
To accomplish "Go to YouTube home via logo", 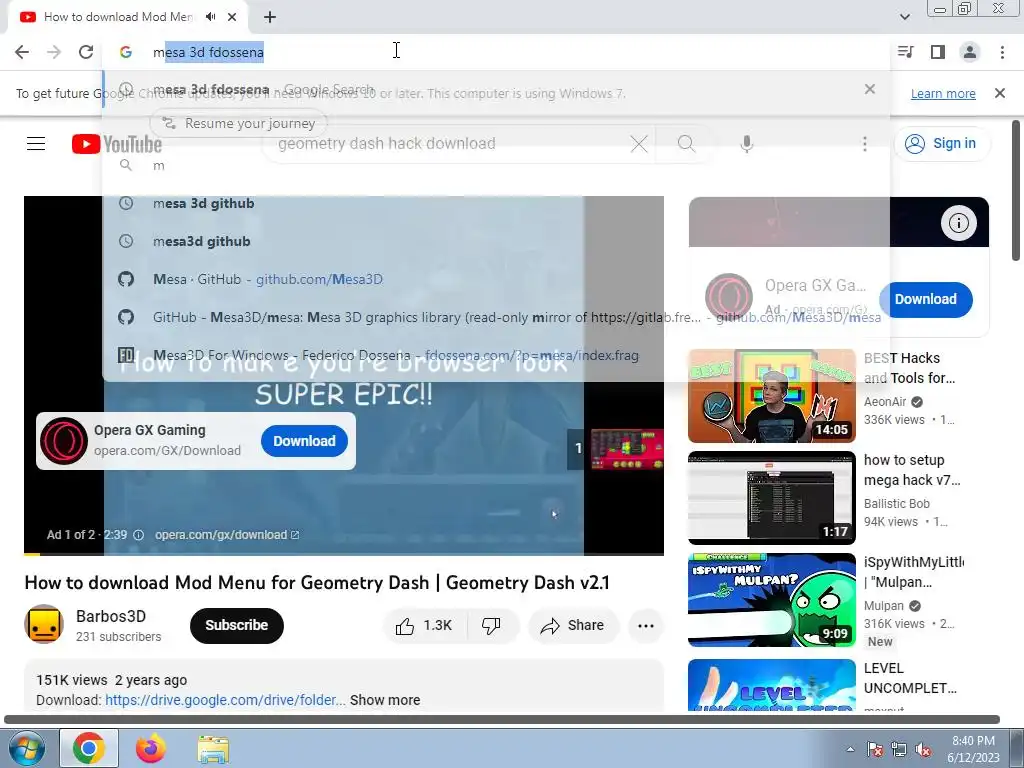I will 117,144.
